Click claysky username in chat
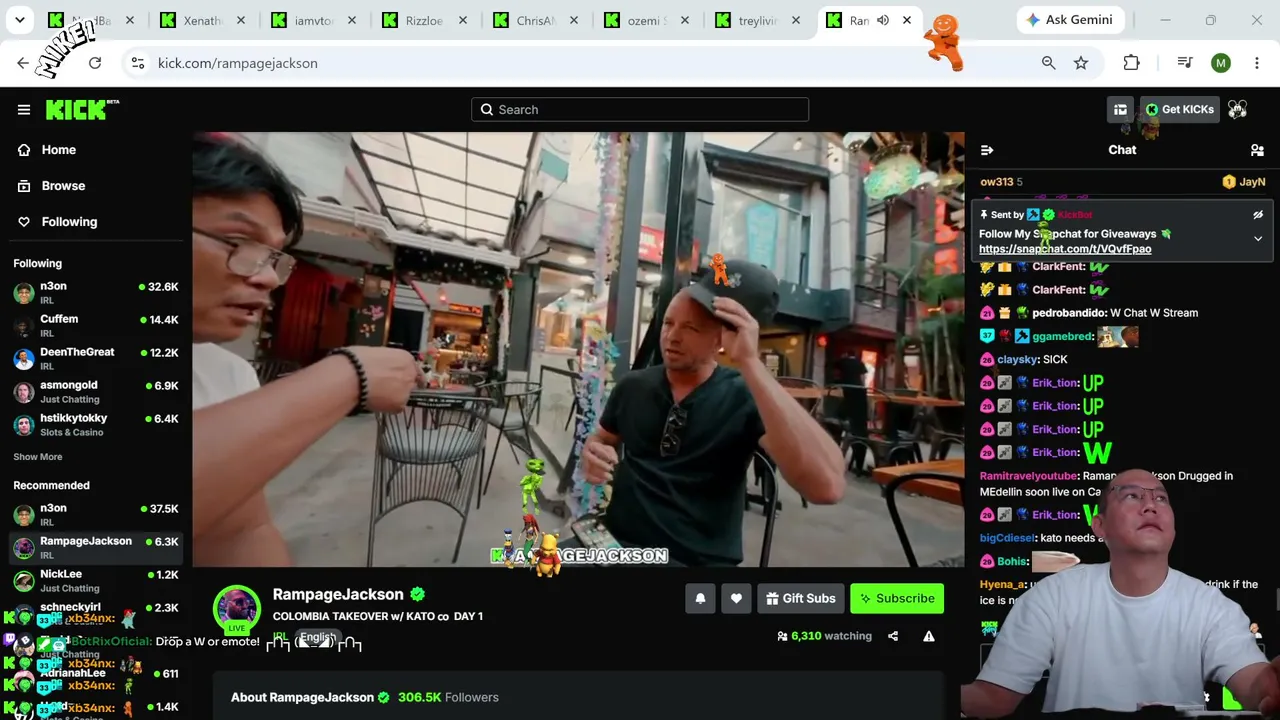Screen dimensions: 1280x720 point(1016,360)
